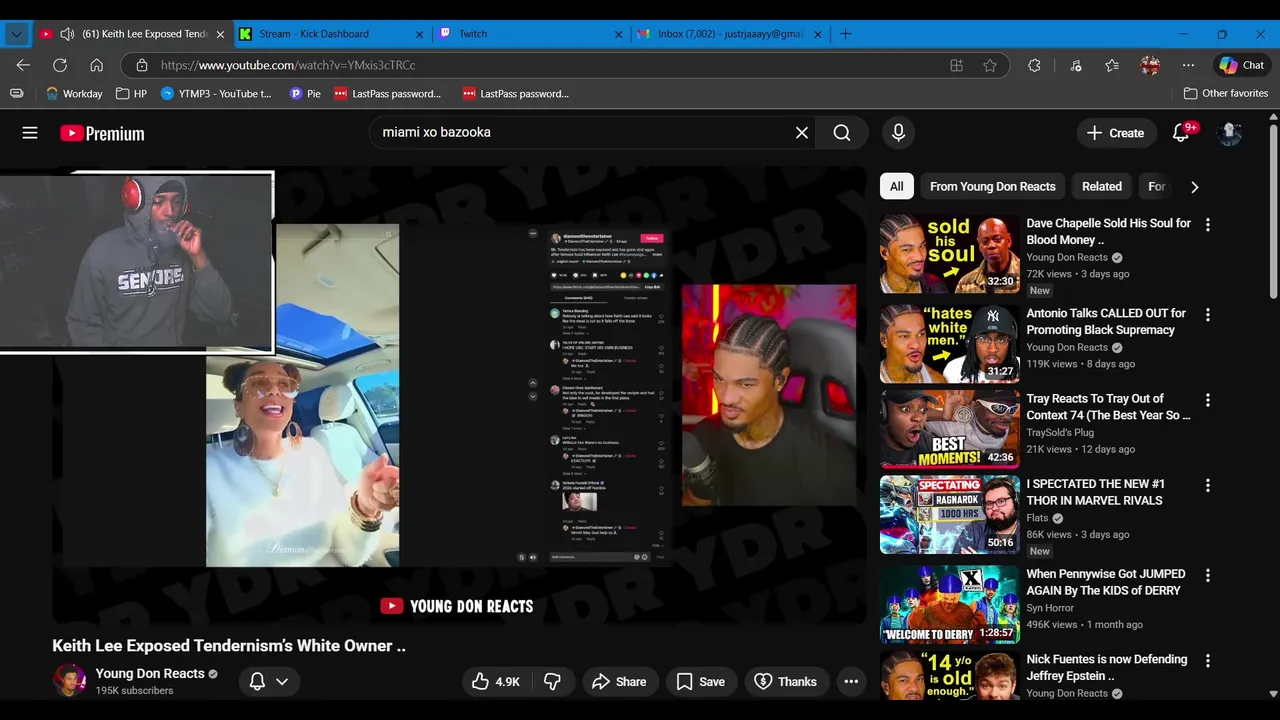Like the video with 4.9K likes

click(496, 681)
